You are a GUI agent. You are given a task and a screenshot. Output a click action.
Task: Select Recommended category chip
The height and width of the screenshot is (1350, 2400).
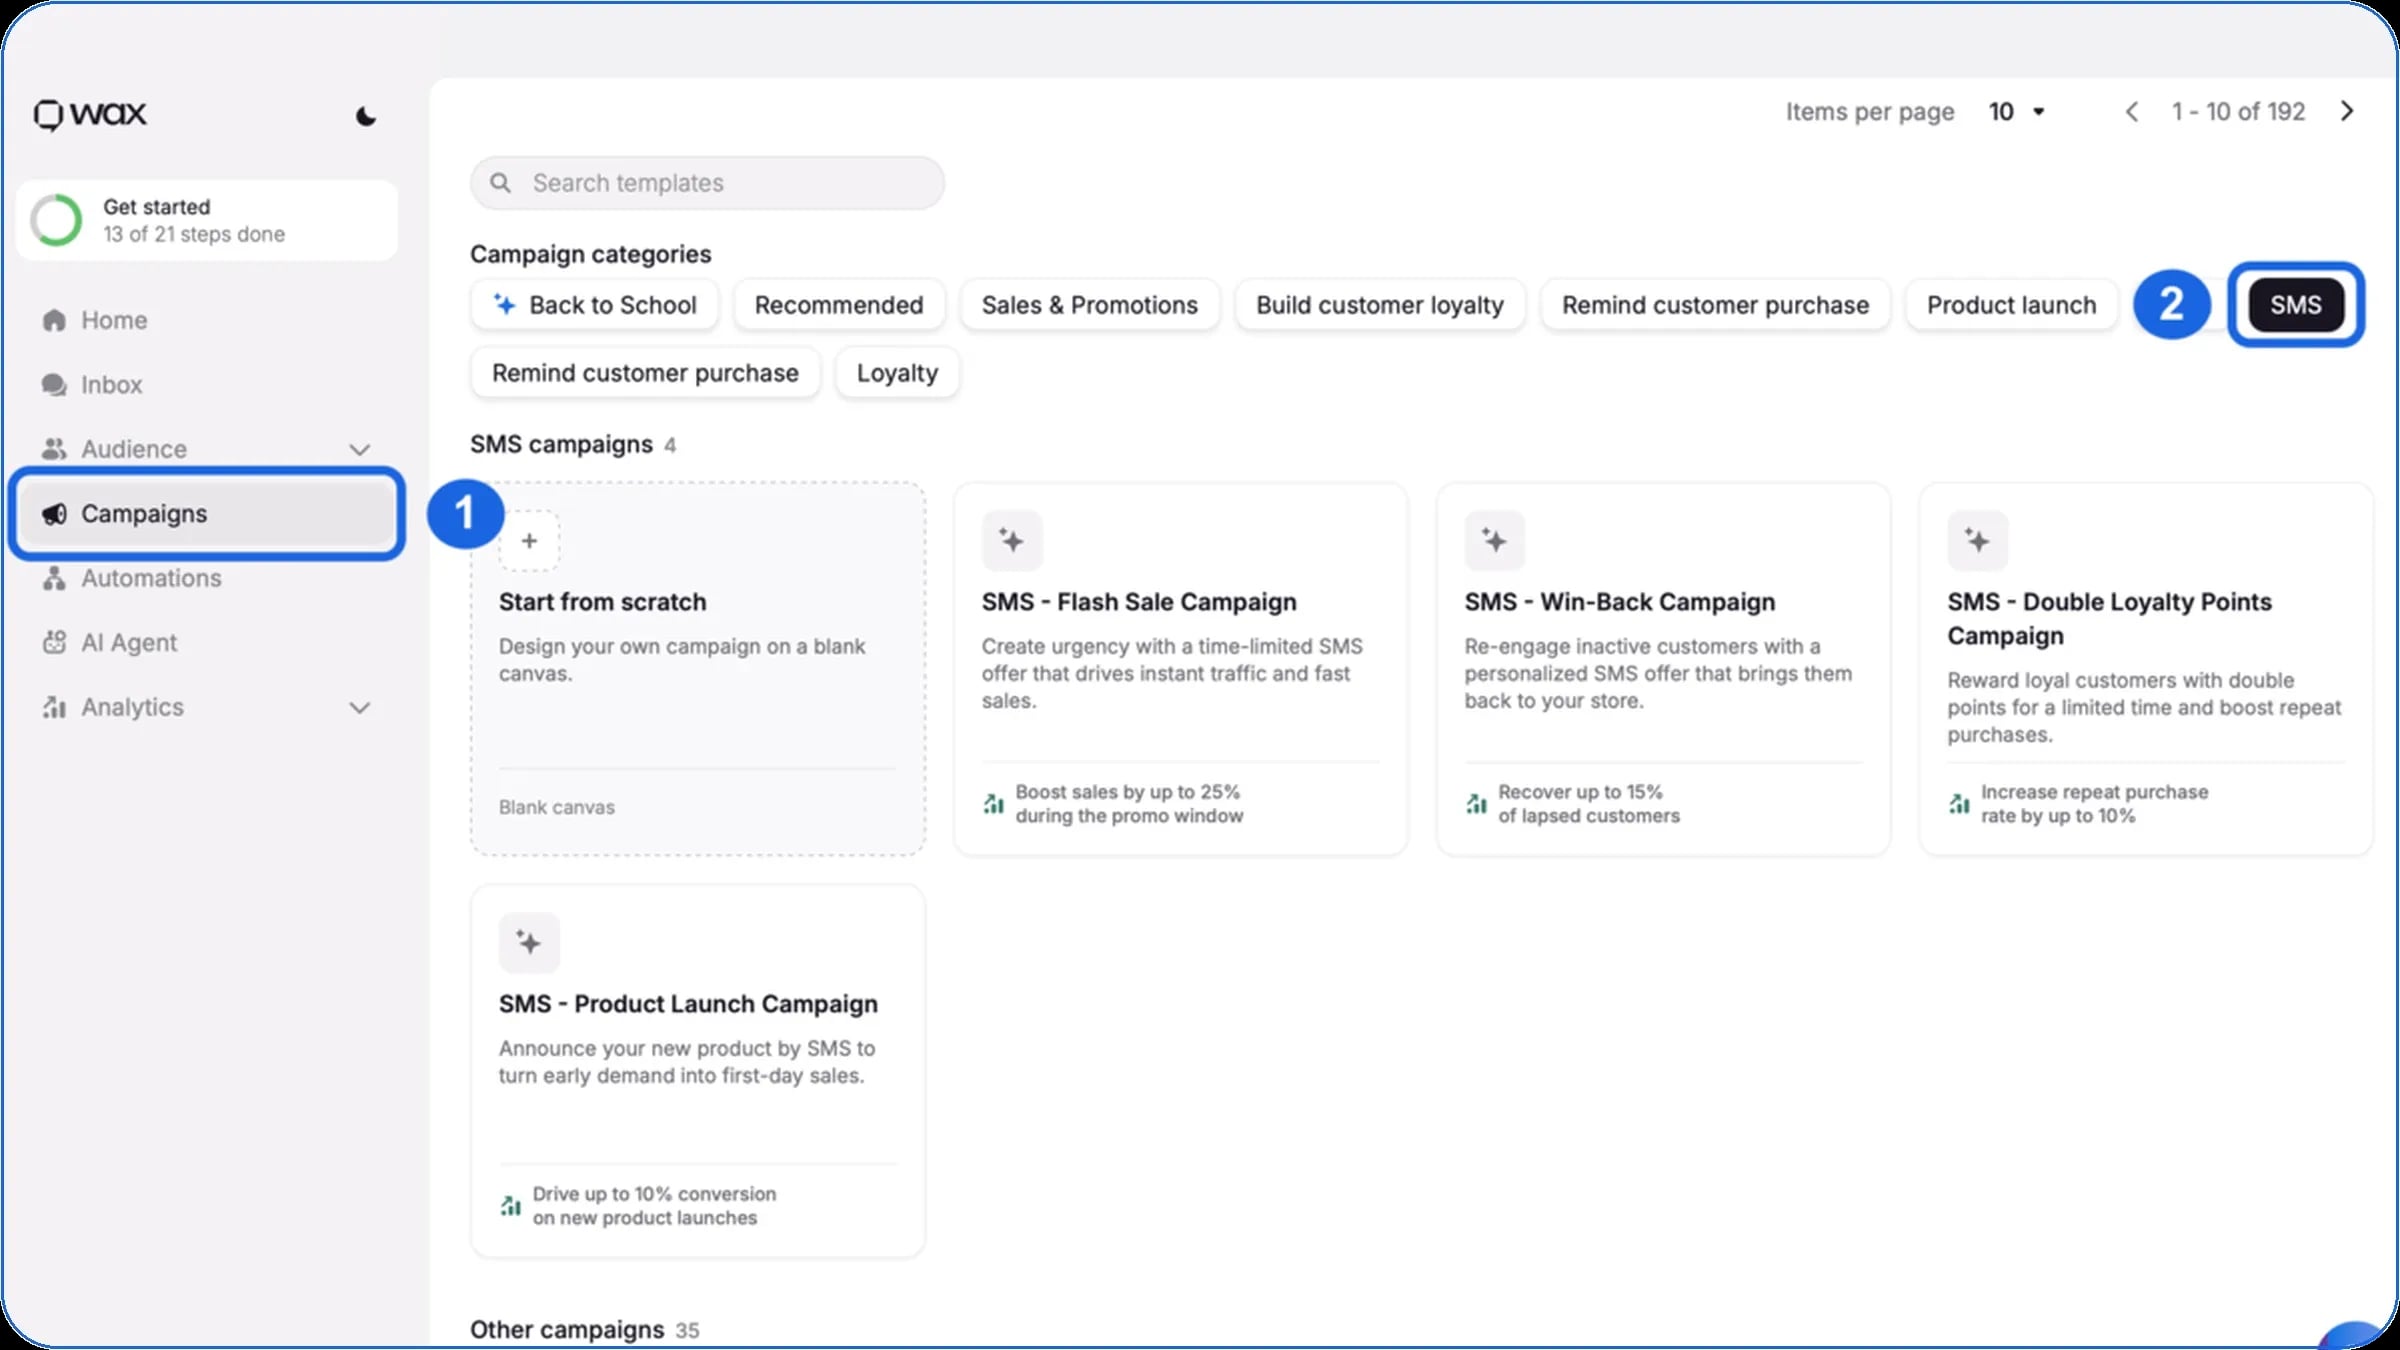tap(839, 305)
